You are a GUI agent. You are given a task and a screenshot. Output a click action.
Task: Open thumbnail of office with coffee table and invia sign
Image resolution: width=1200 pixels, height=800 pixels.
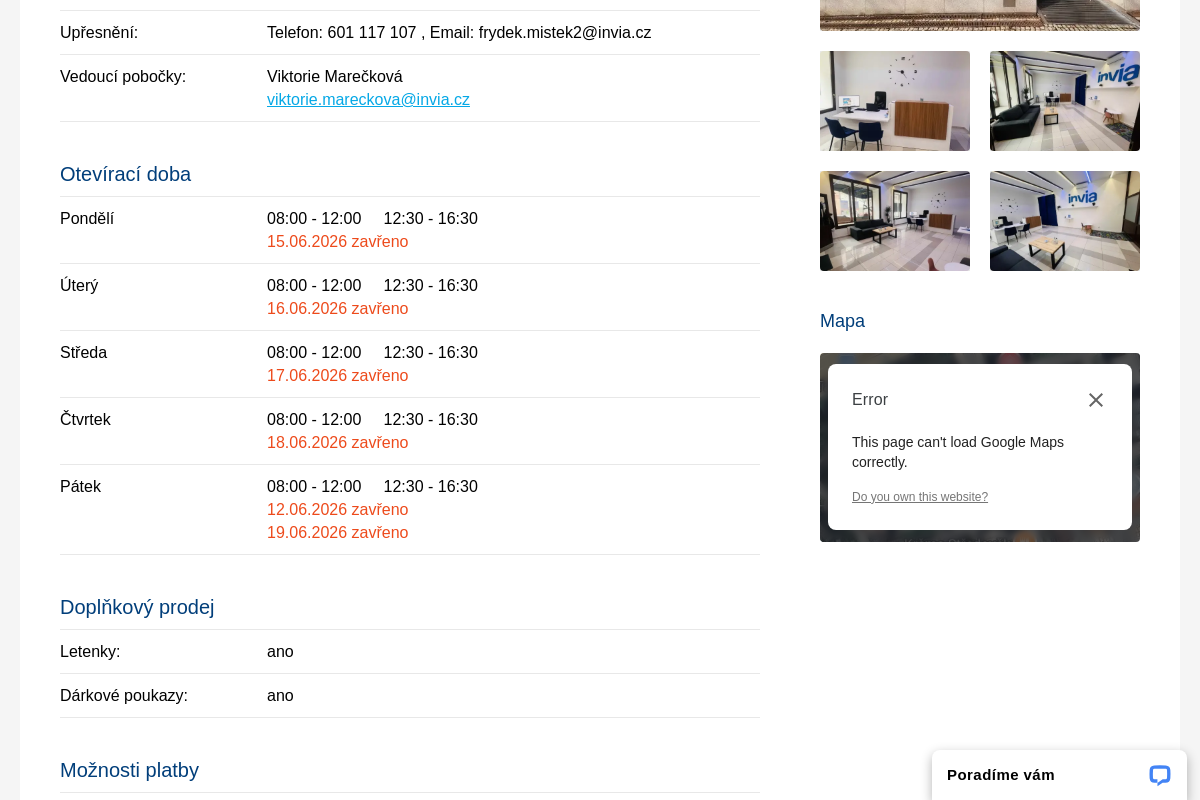[x=1065, y=221]
